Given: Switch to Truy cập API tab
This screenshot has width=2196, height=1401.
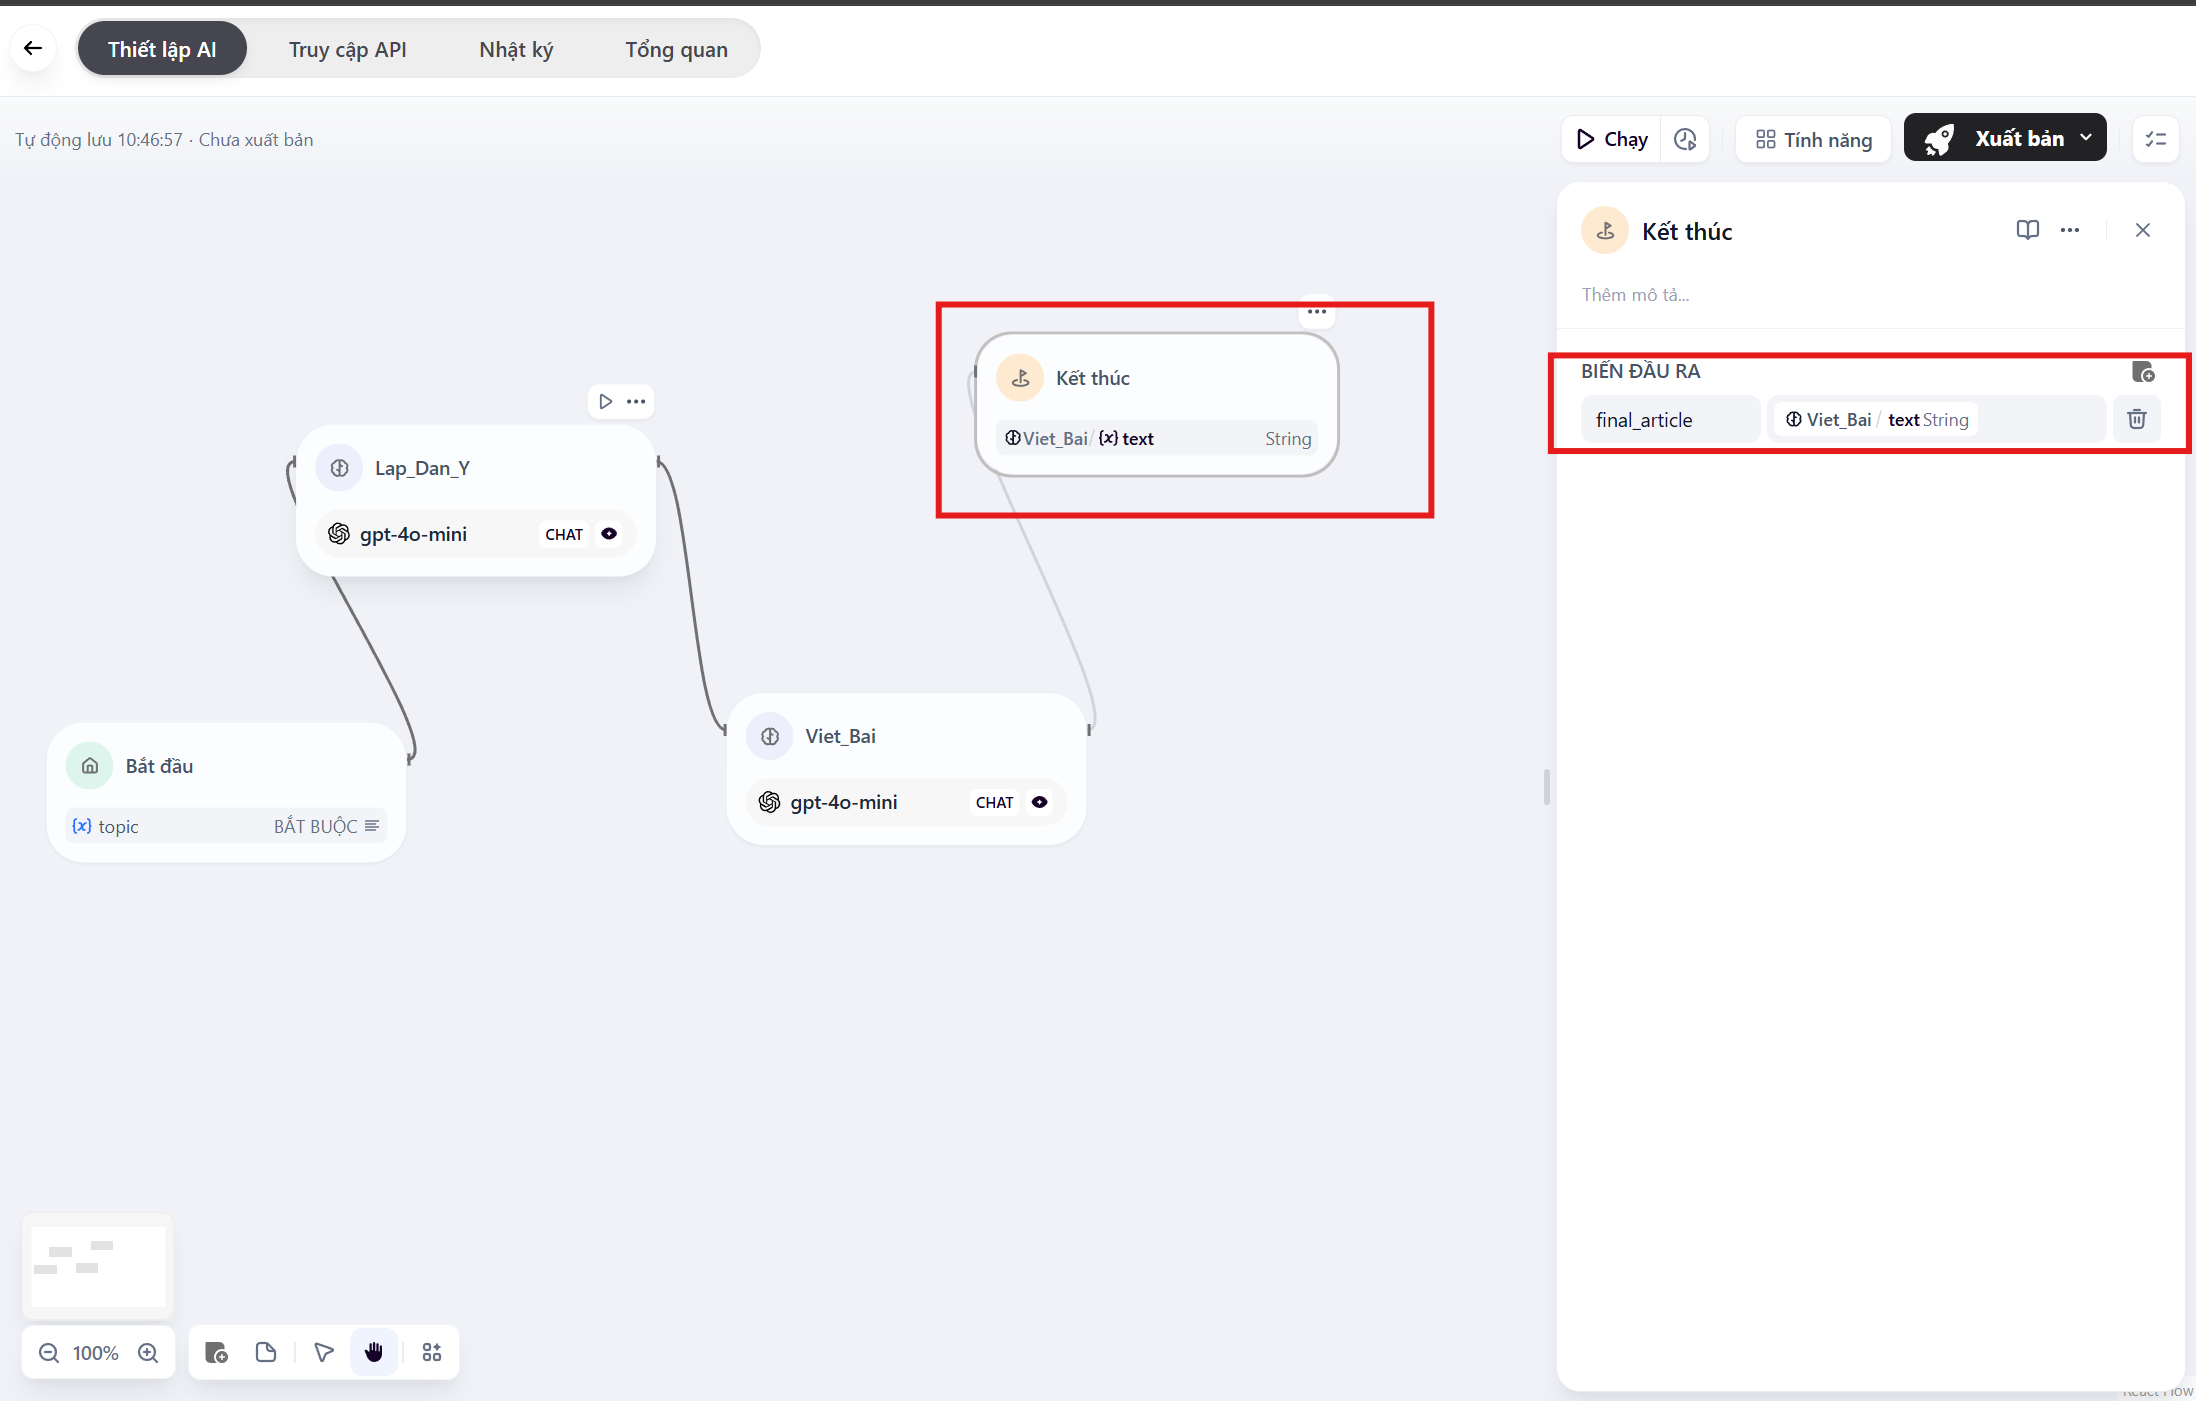Looking at the screenshot, I should (x=347, y=49).
